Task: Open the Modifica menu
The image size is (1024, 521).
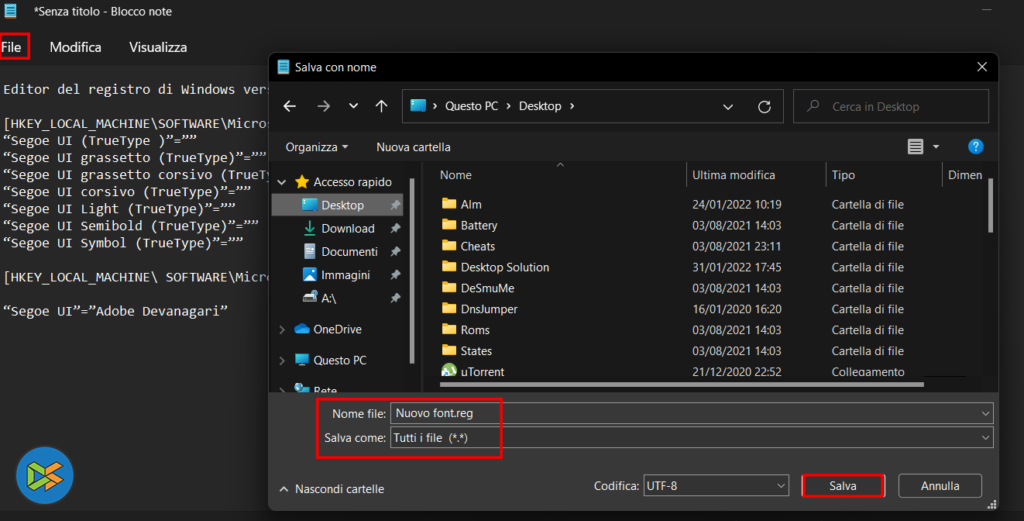Action: tap(75, 47)
